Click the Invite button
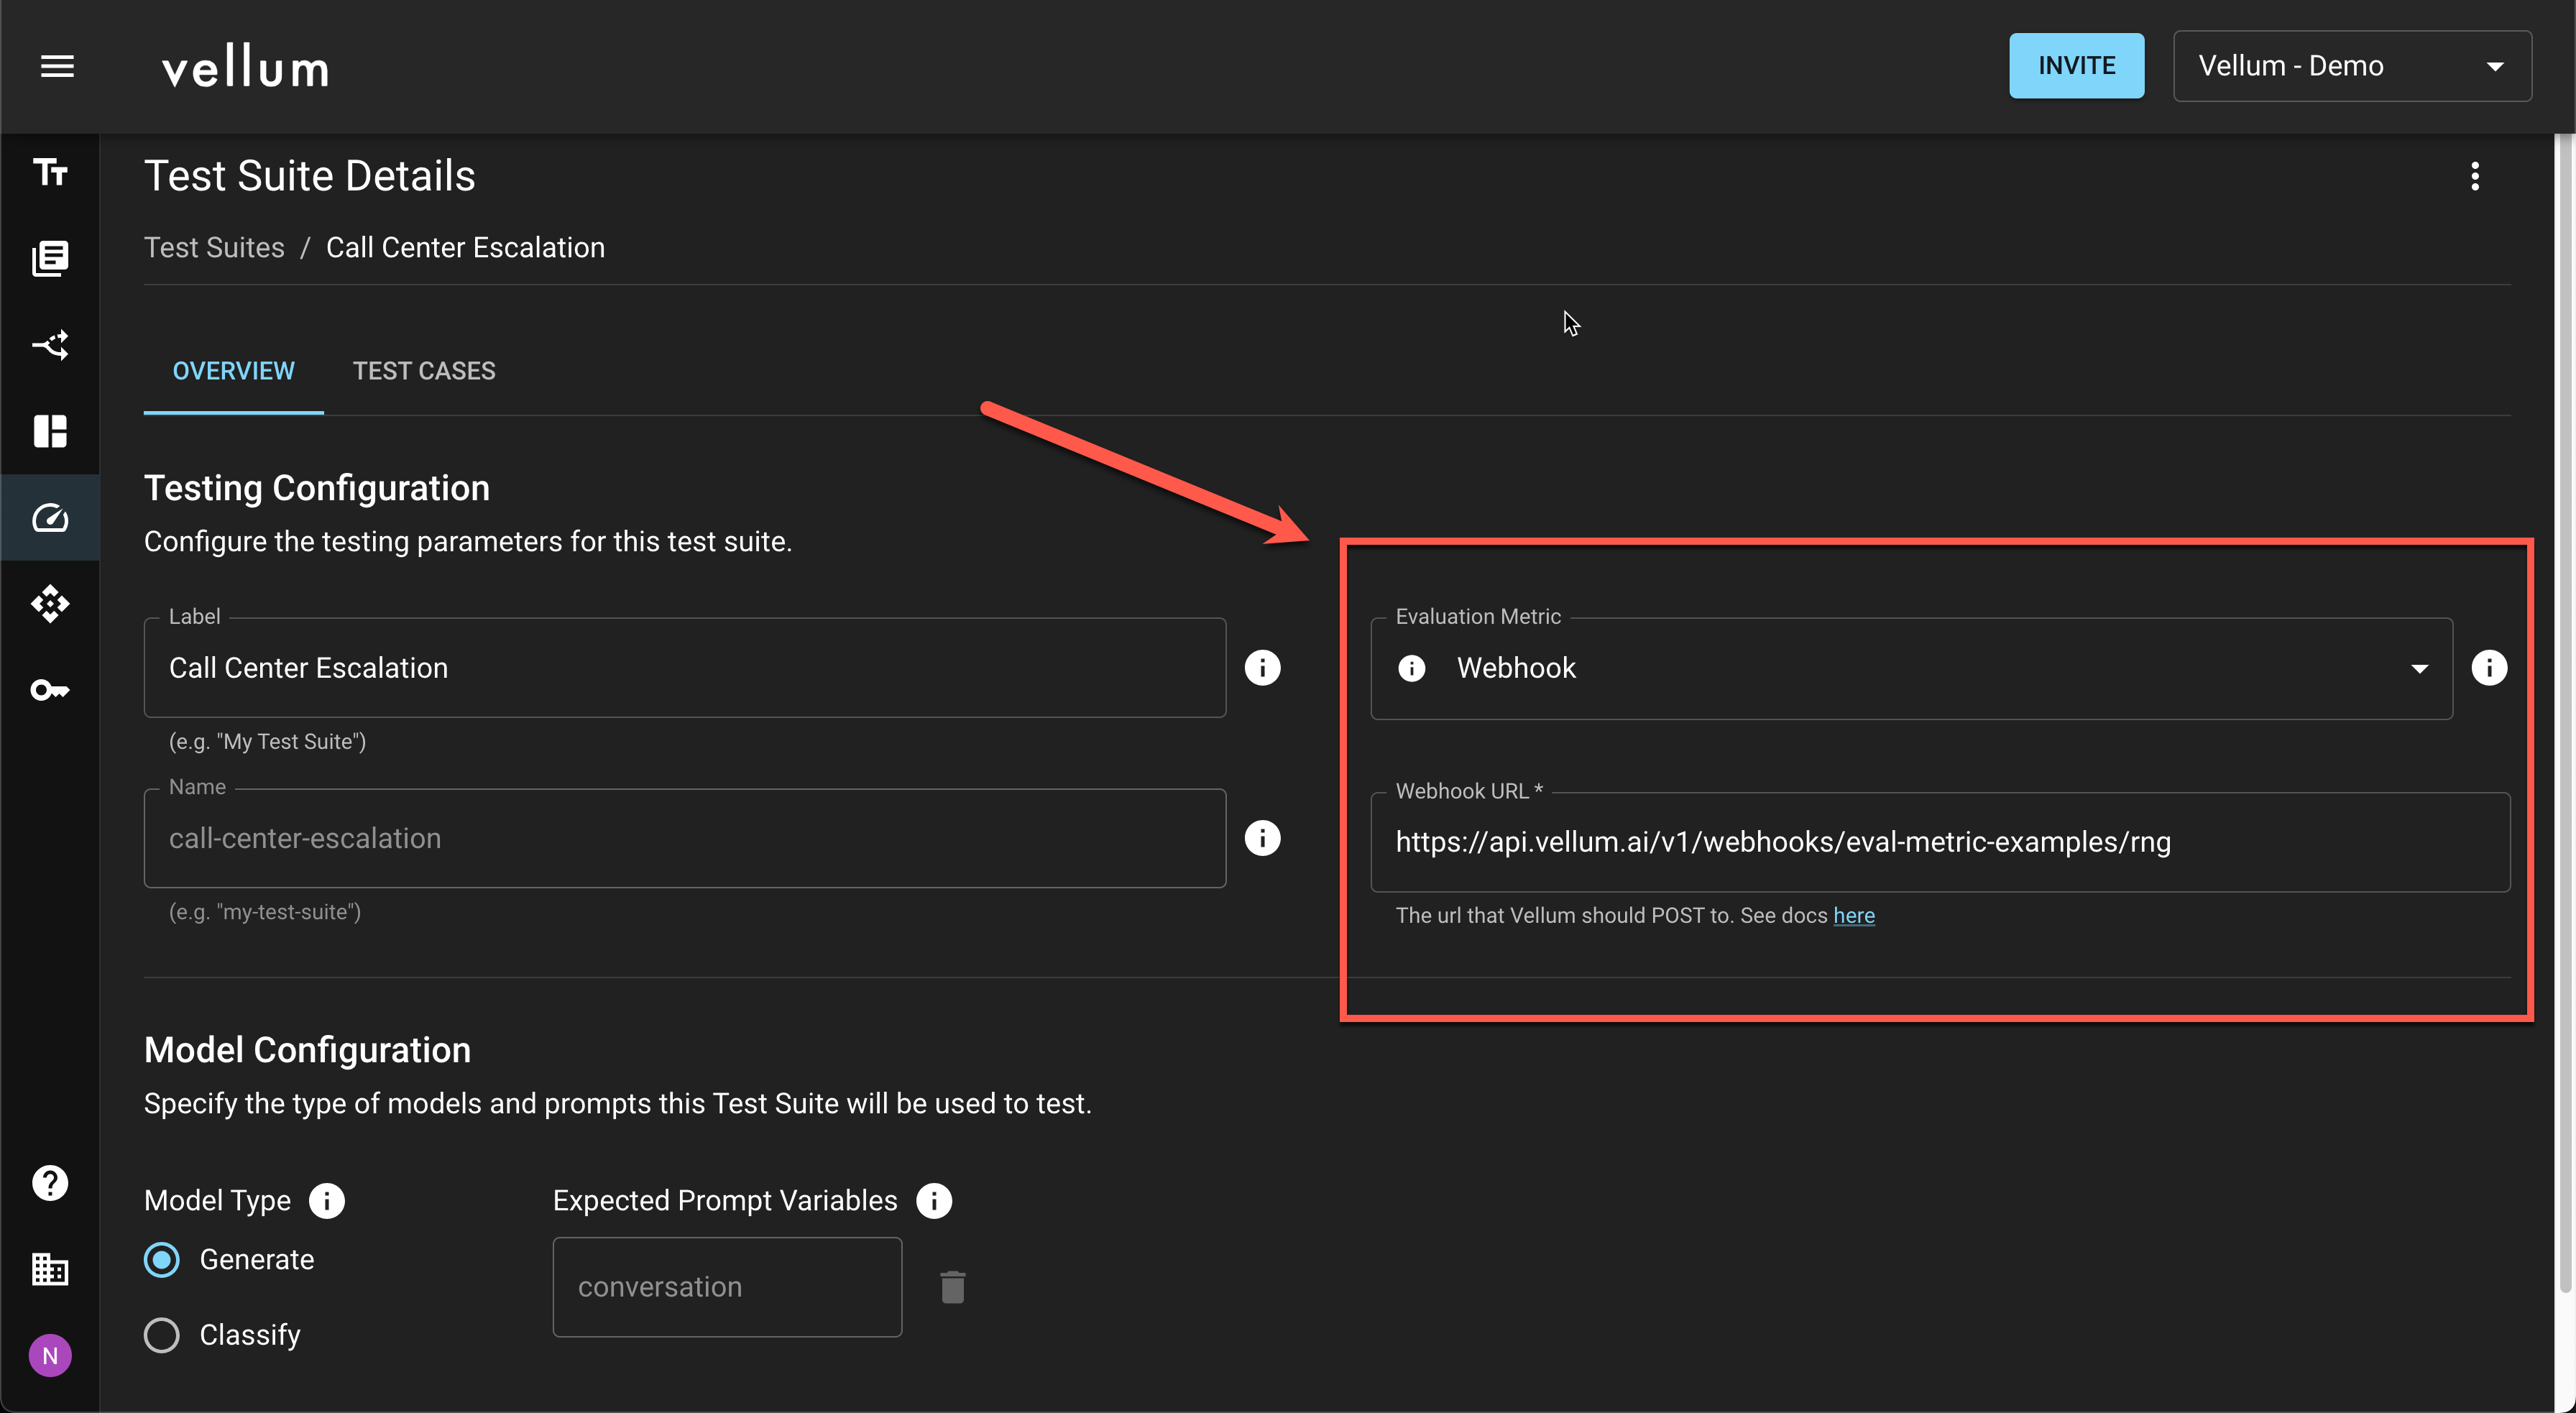 (x=2076, y=66)
